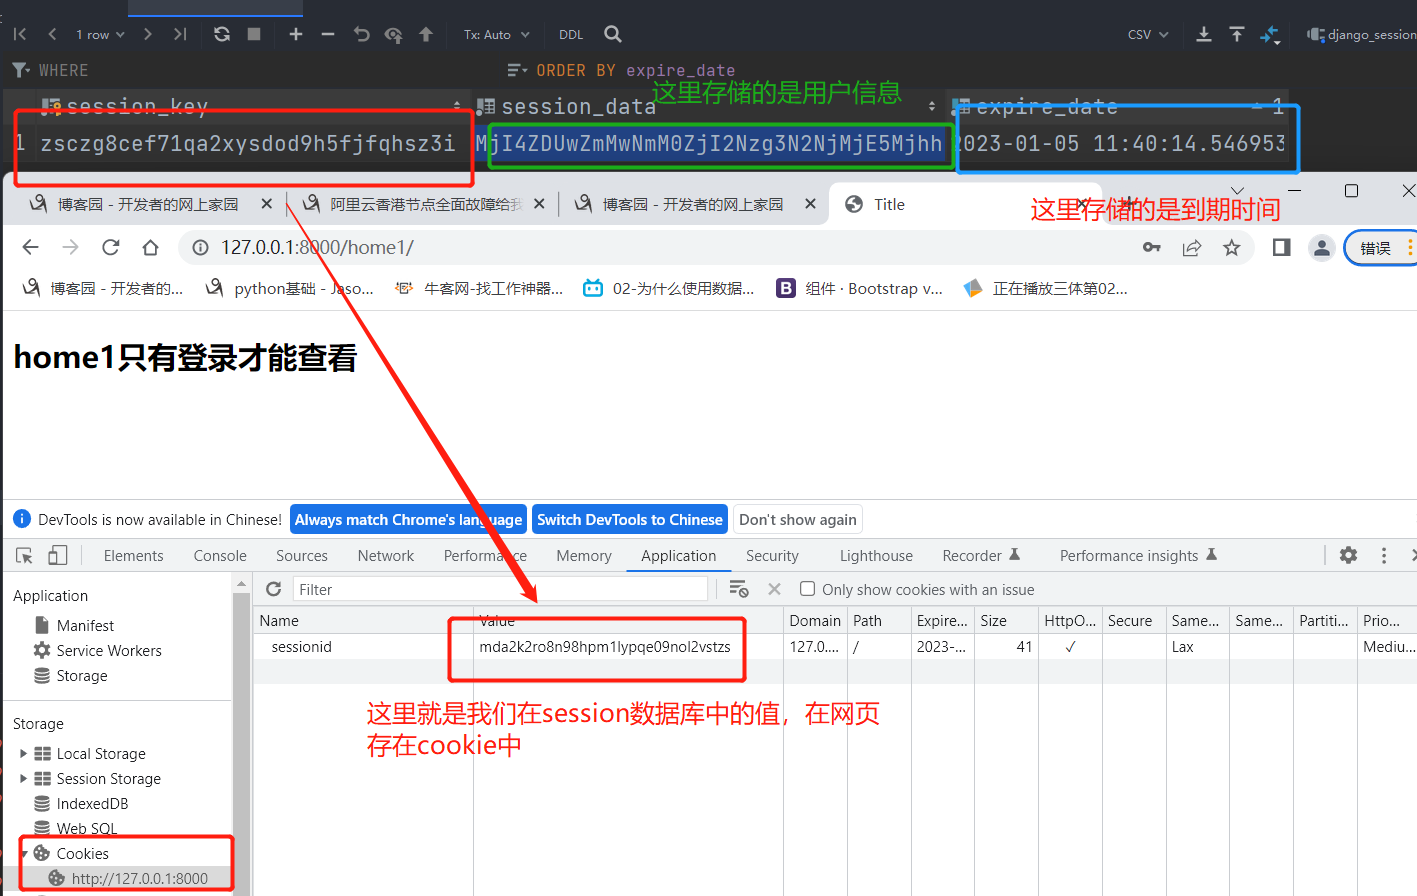Open the Lighthouse tab
The width and height of the screenshot is (1417, 896).
[x=876, y=555]
